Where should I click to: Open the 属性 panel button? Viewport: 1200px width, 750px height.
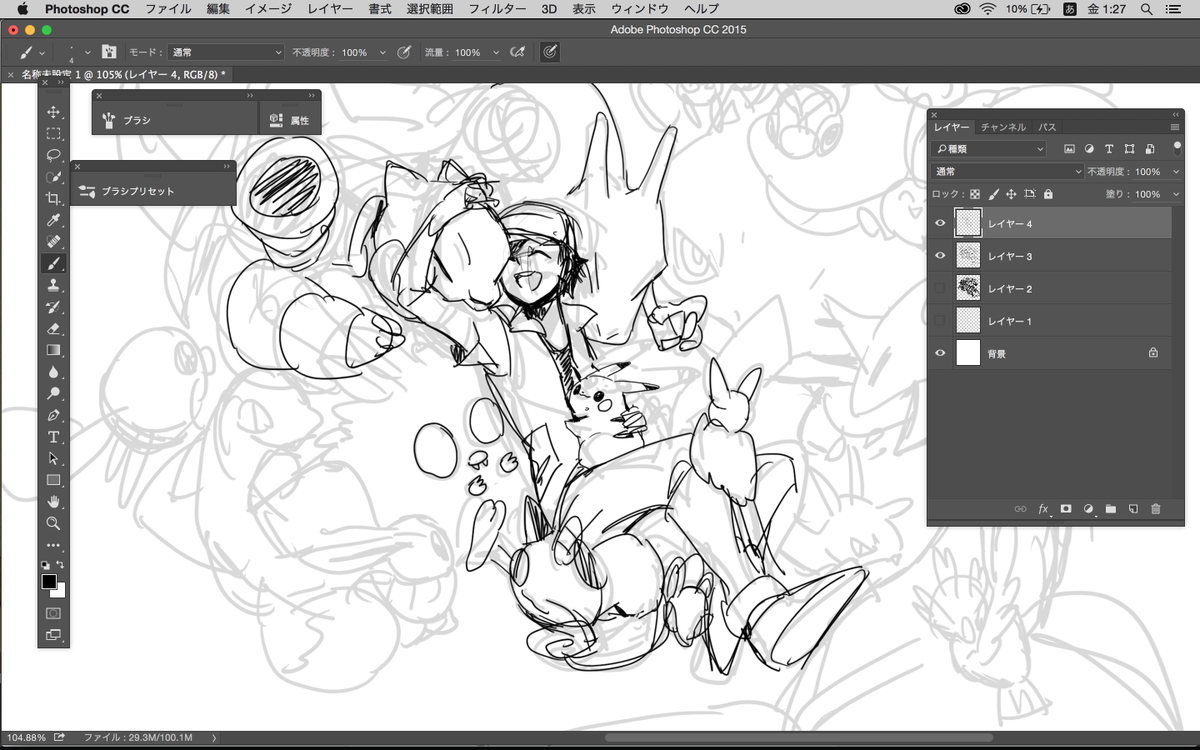[x=290, y=119]
